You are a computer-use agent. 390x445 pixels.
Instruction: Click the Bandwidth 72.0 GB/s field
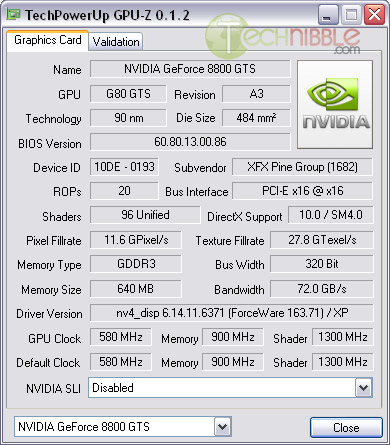tap(322, 289)
